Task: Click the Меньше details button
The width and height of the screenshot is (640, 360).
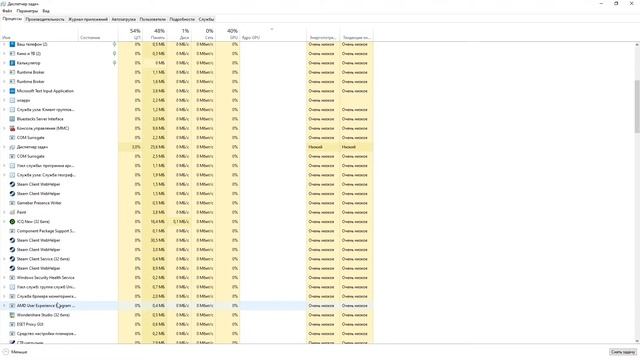Action: tap(15, 352)
